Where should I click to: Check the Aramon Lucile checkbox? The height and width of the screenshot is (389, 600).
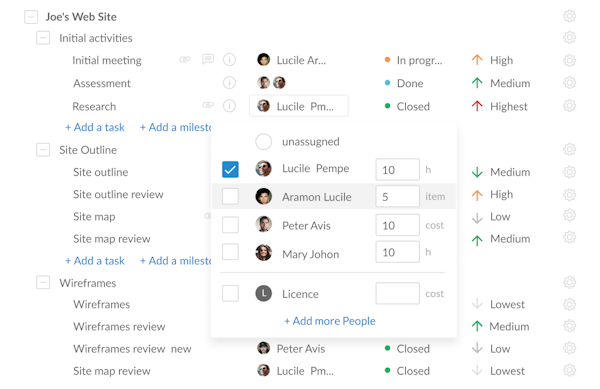pyautogui.click(x=230, y=196)
